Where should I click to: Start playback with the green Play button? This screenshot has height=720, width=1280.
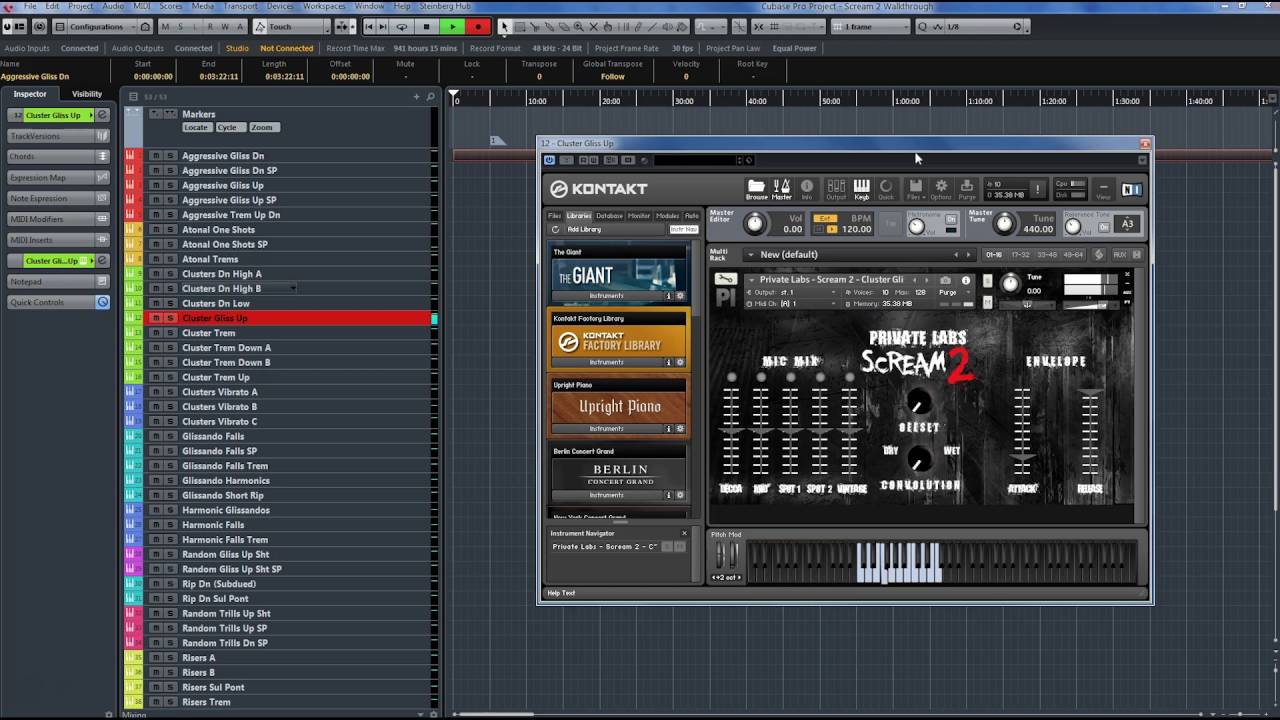click(x=452, y=27)
